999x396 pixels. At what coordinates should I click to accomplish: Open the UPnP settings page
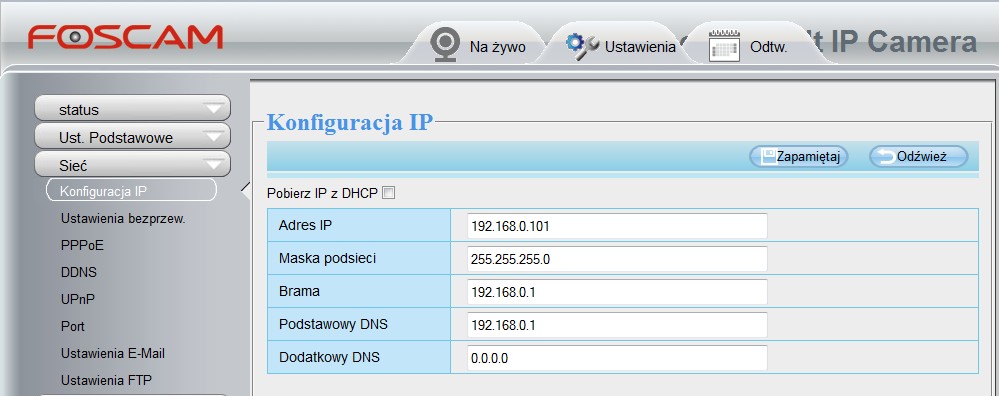point(78,299)
